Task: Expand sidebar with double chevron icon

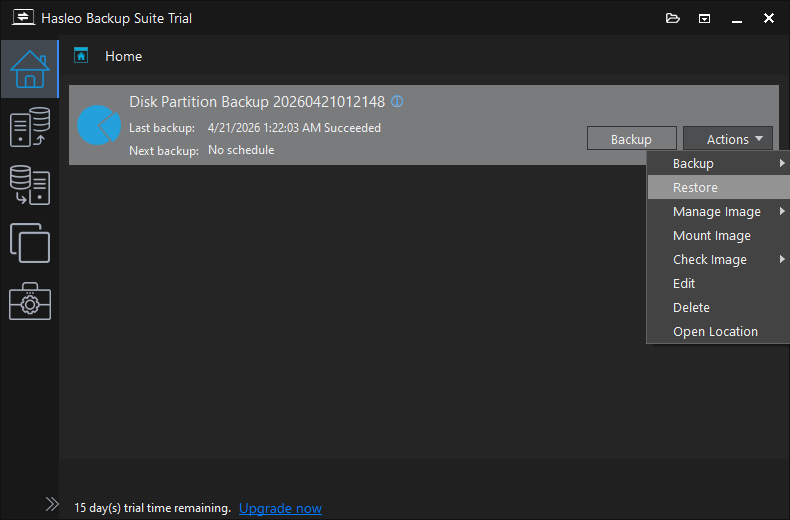Action: click(52, 504)
